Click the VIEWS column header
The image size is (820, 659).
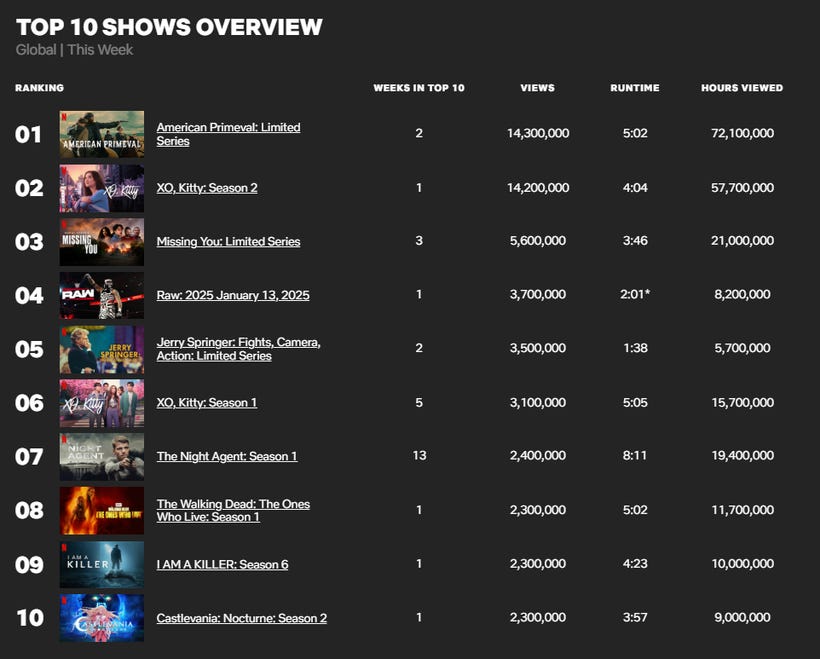(x=538, y=88)
